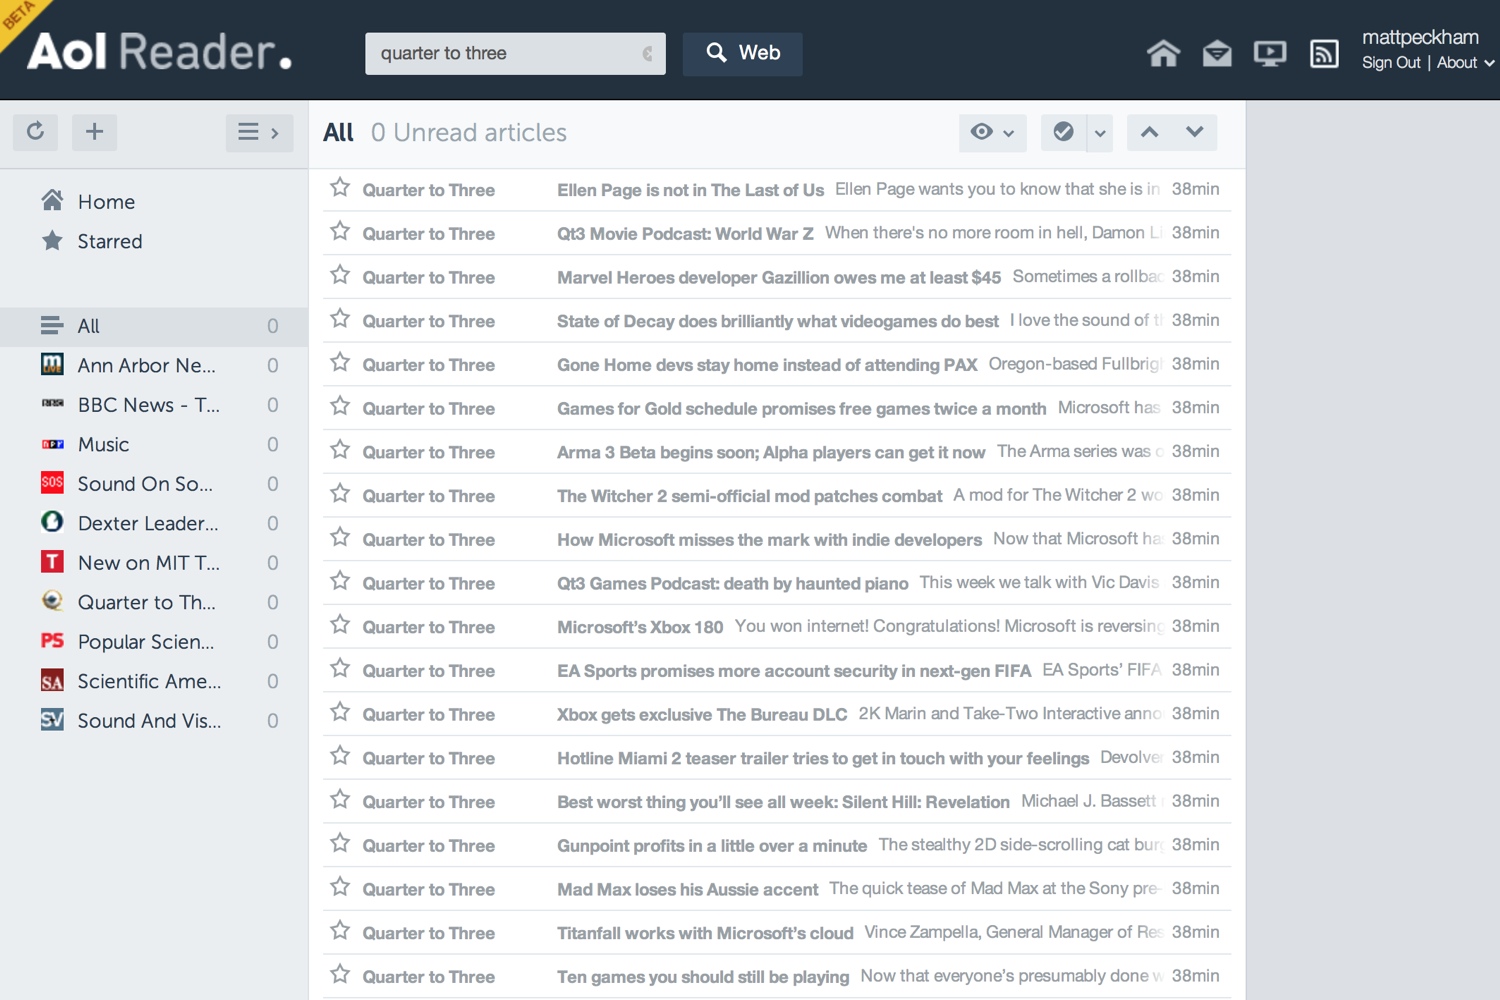Click the RSS feed icon in the header
The image size is (1500, 1000).
pyautogui.click(x=1324, y=53)
